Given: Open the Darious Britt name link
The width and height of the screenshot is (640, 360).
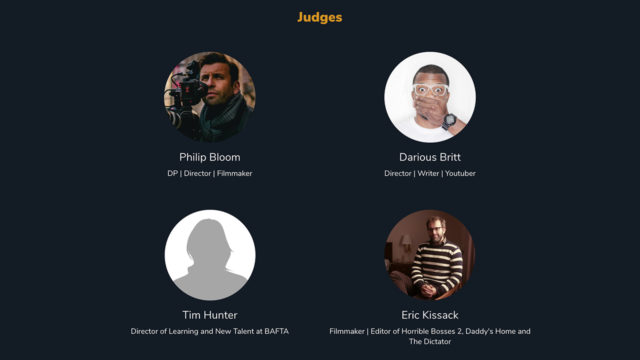Looking at the screenshot, I should point(430,157).
